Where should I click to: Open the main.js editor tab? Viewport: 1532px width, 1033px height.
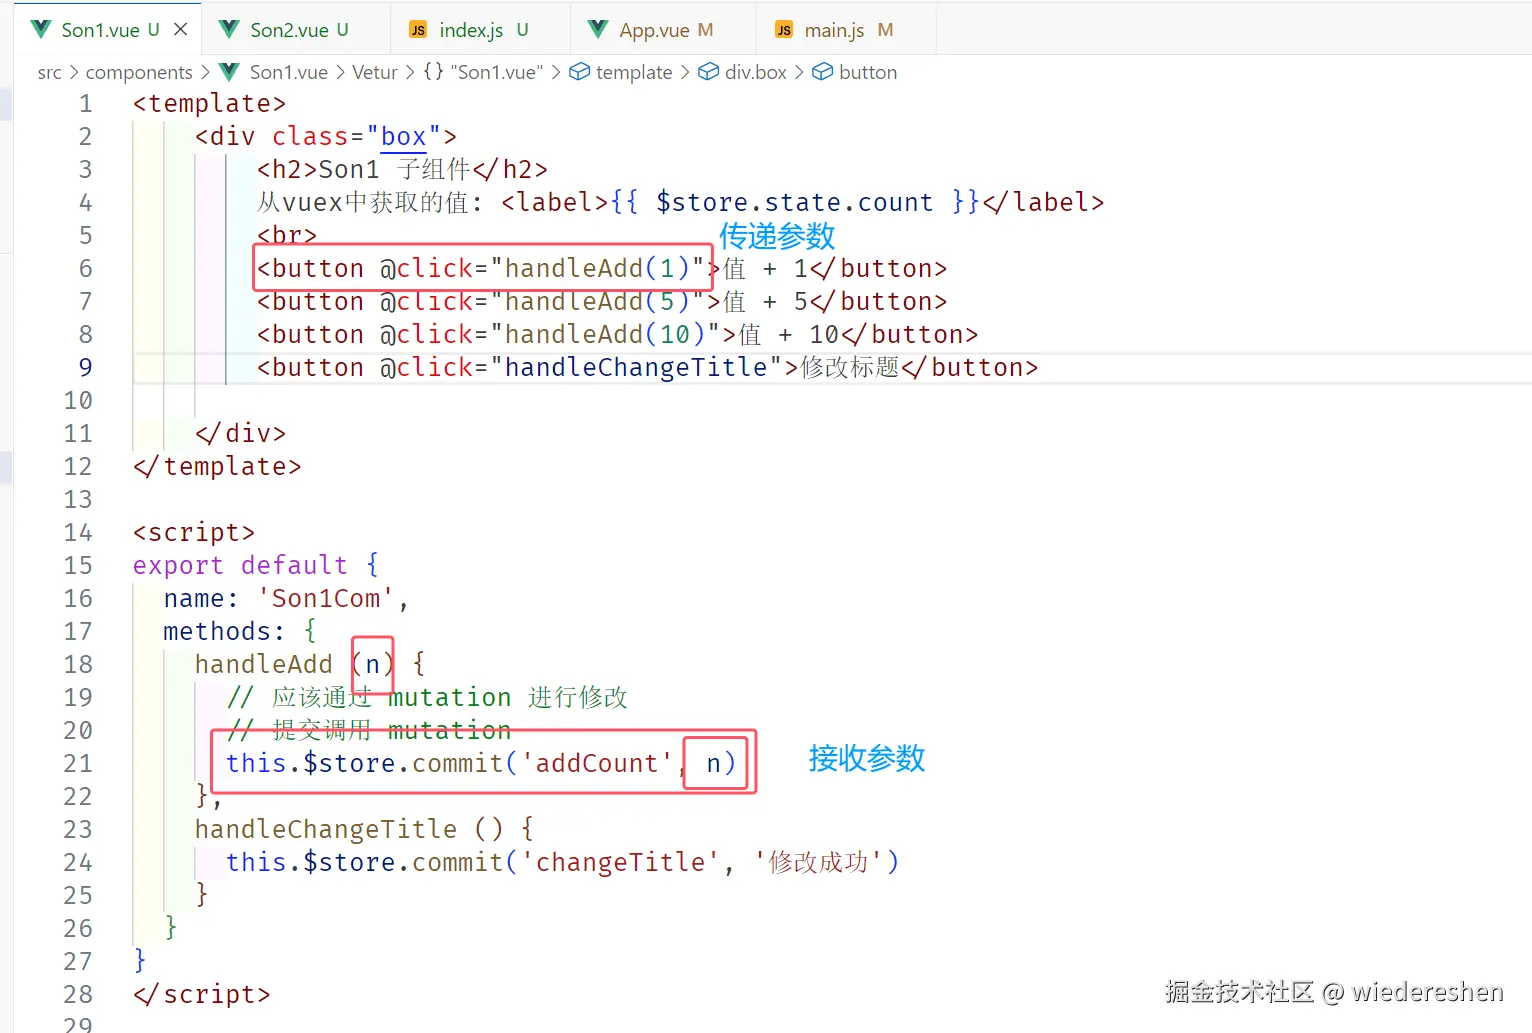[x=846, y=30]
